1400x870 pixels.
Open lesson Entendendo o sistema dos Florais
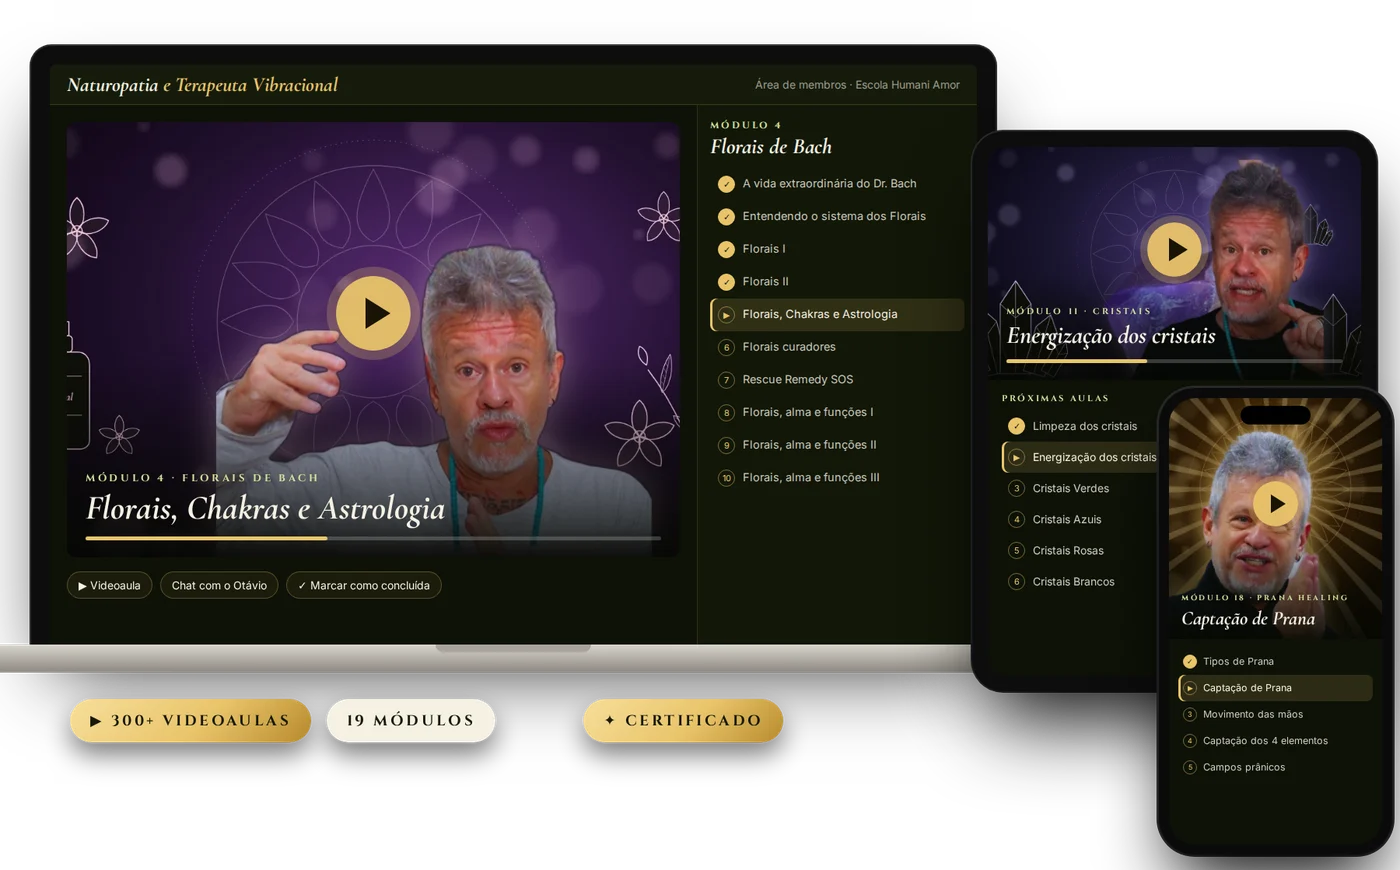click(837, 217)
